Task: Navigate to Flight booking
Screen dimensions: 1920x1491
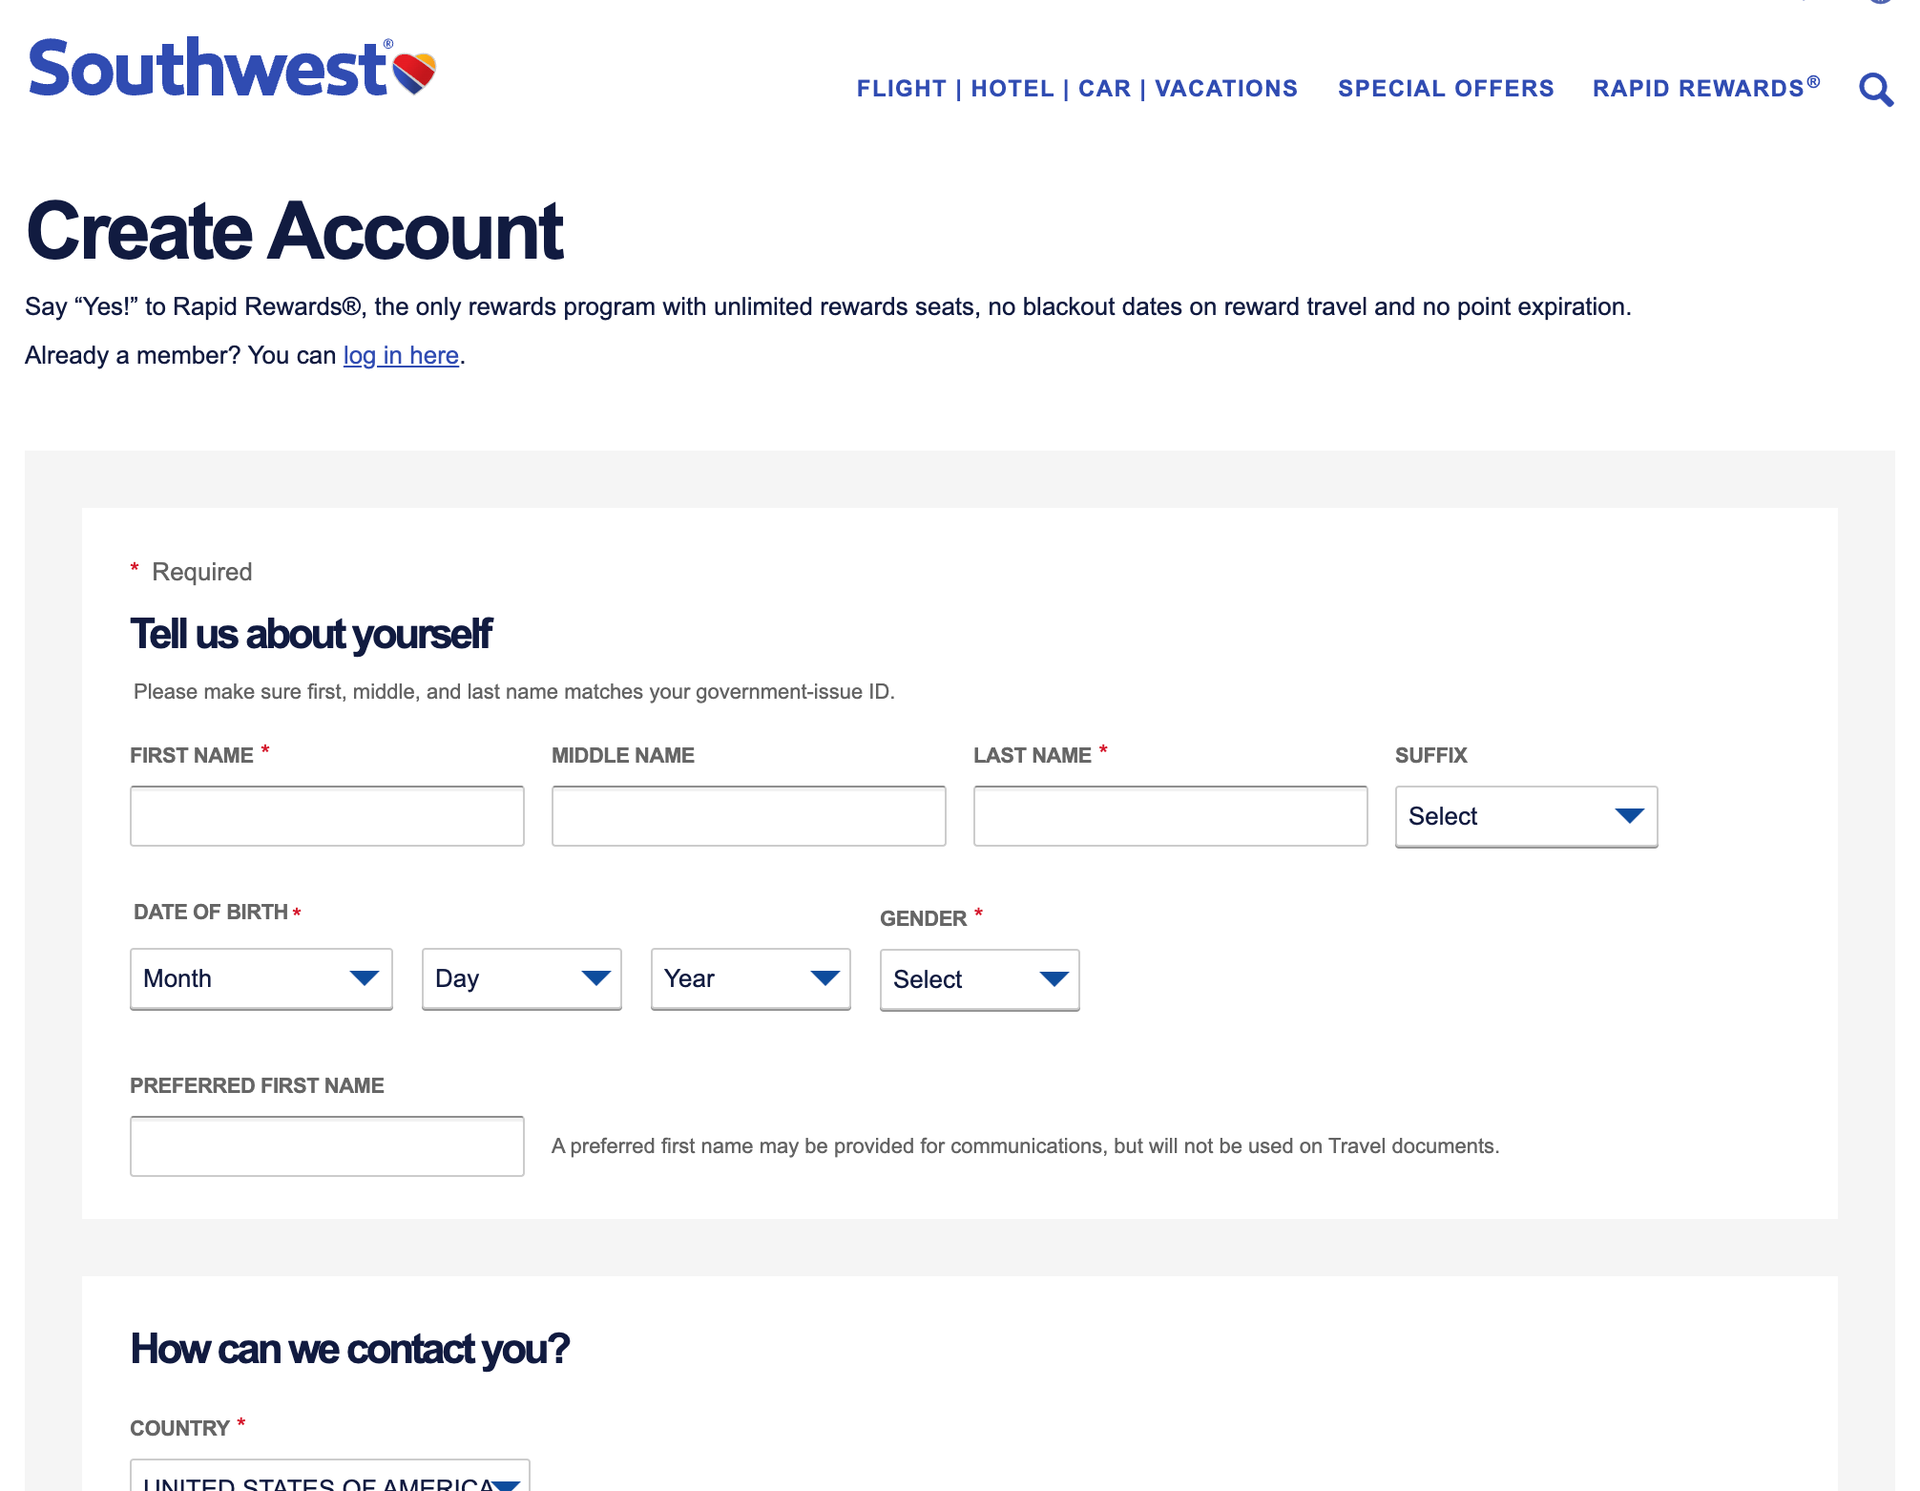Action: (x=902, y=89)
